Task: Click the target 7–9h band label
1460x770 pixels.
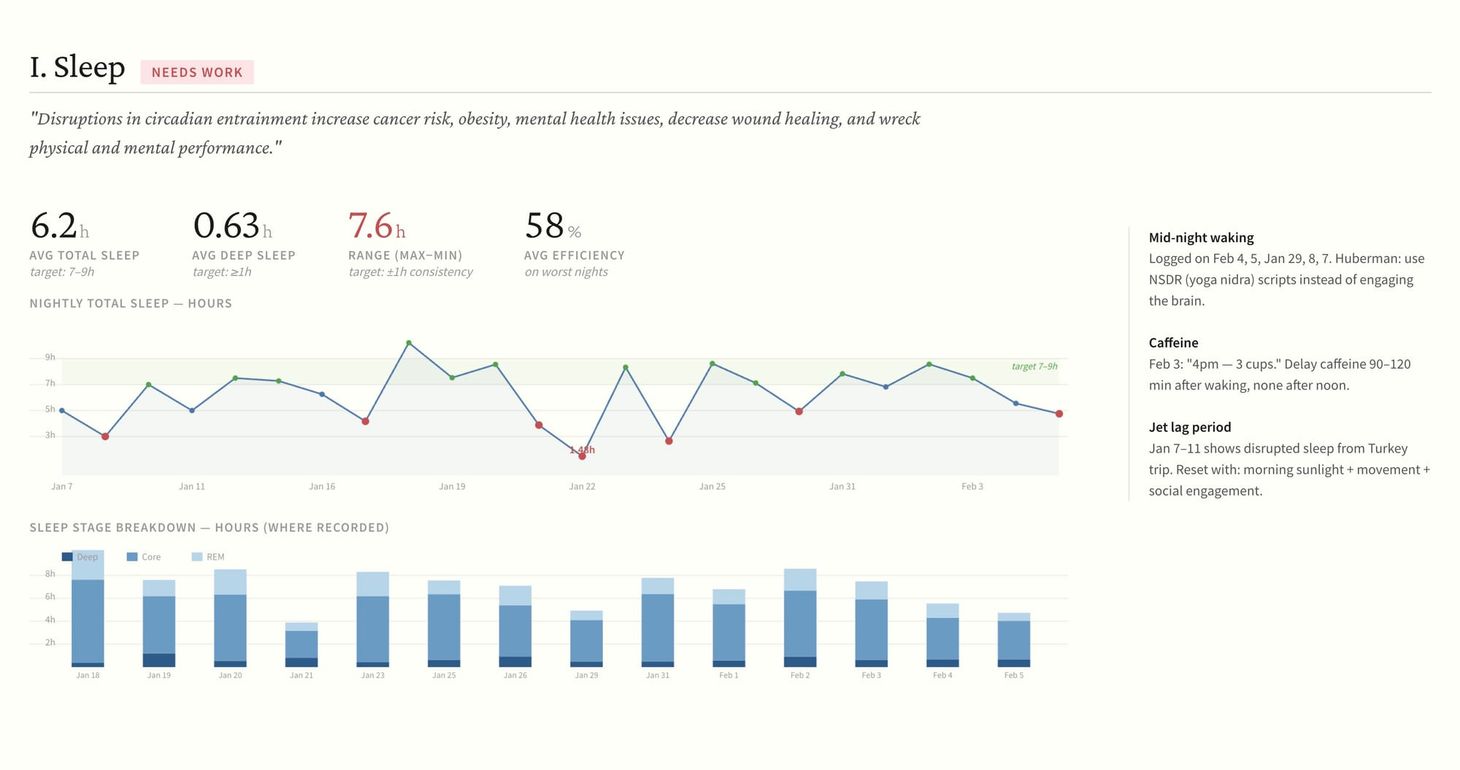Action: coord(1034,366)
